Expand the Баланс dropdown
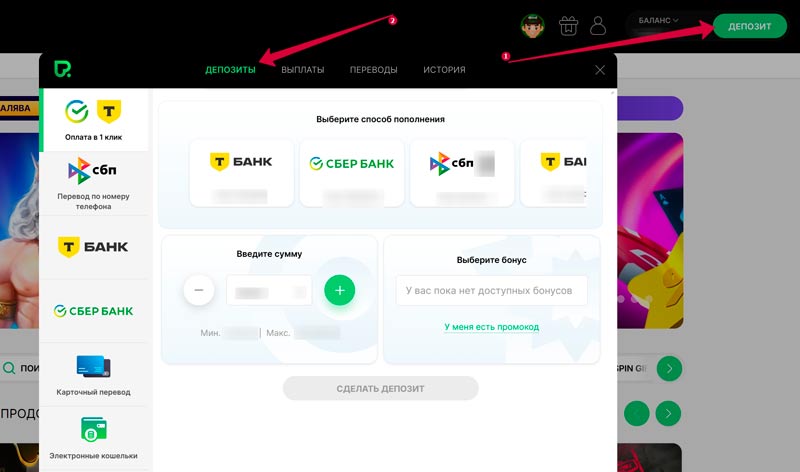Screen dimensions: 800x472 click(x=658, y=20)
